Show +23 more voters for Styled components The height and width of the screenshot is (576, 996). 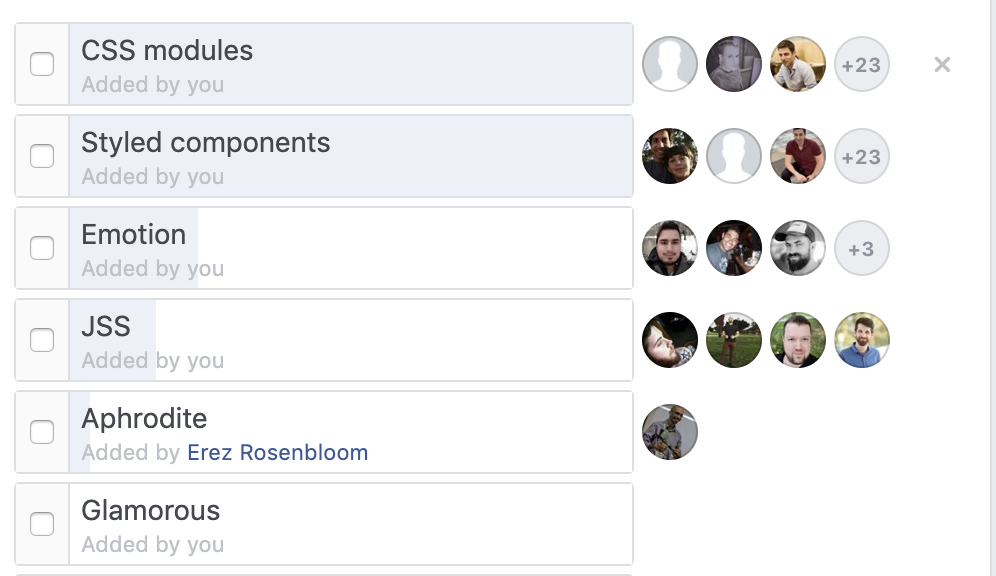[861, 156]
